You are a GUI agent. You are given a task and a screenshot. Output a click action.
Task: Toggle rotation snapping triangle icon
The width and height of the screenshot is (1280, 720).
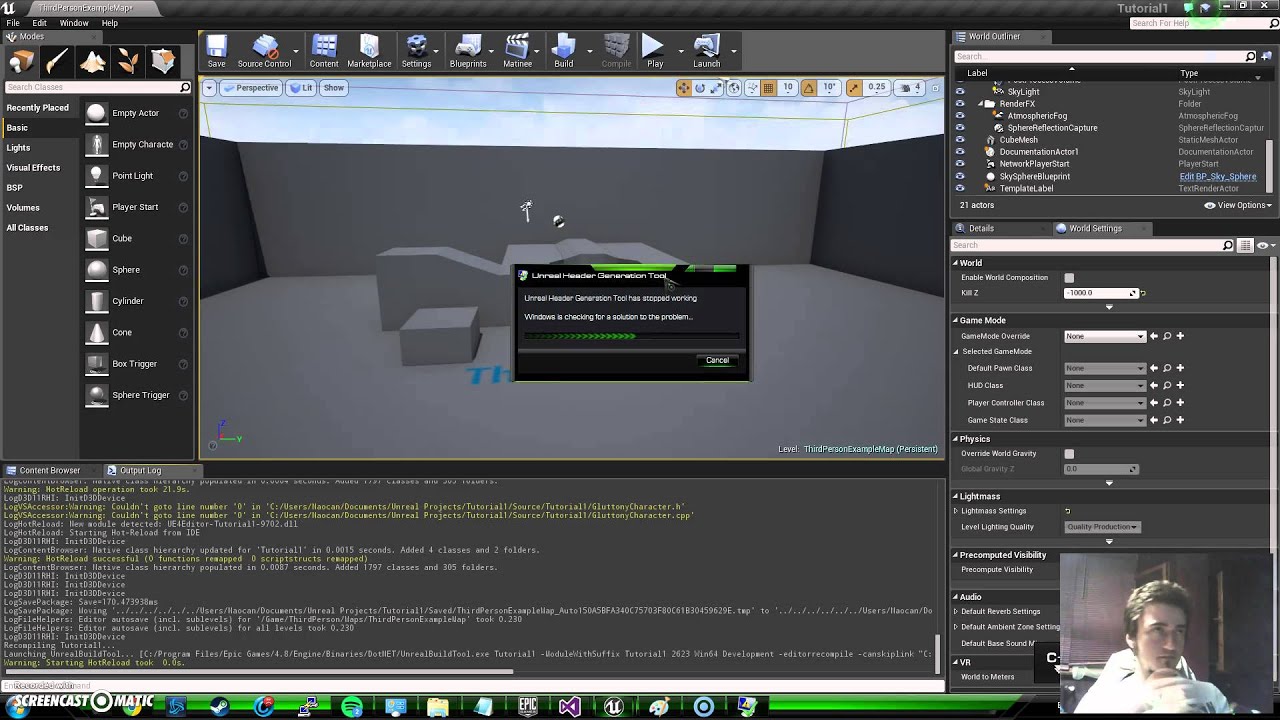[x=809, y=88]
